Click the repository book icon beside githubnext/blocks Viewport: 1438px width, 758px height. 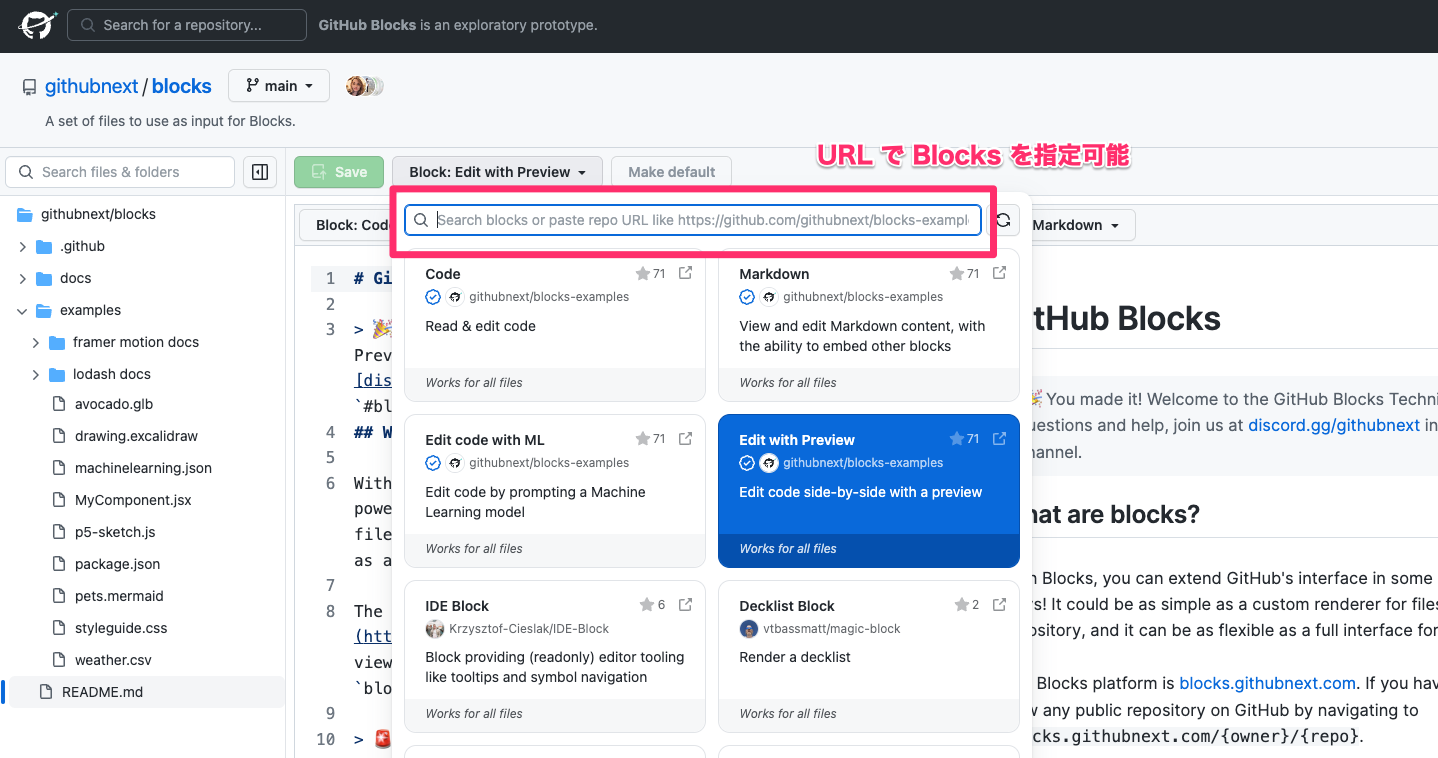[28, 86]
